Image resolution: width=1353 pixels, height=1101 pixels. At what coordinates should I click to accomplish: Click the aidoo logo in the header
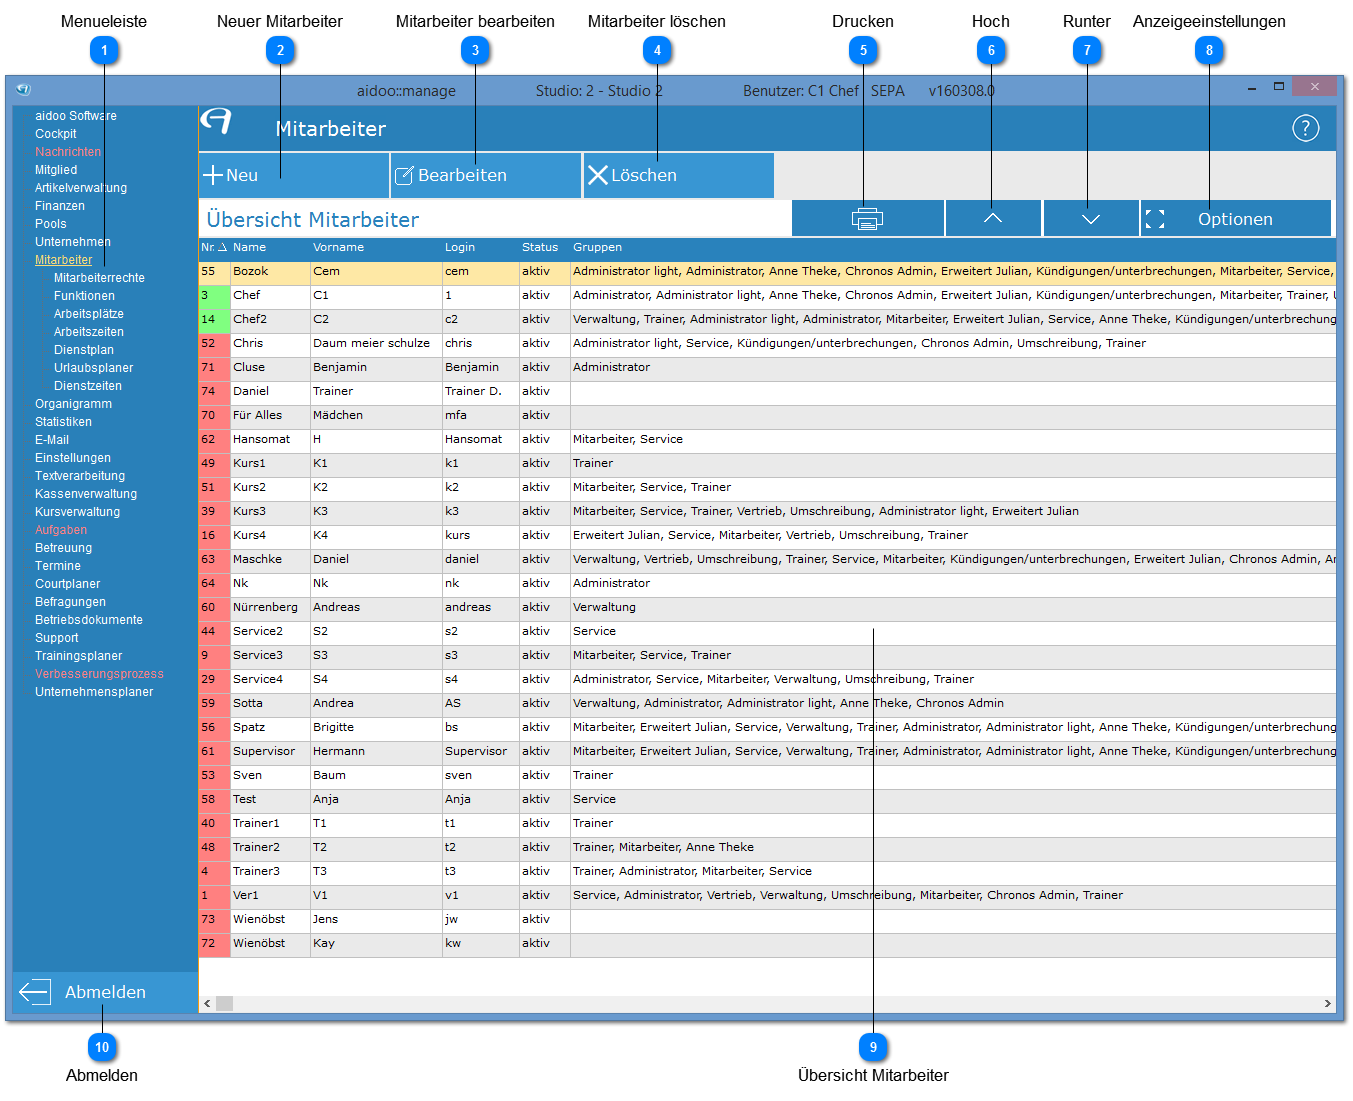(x=216, y=121)
